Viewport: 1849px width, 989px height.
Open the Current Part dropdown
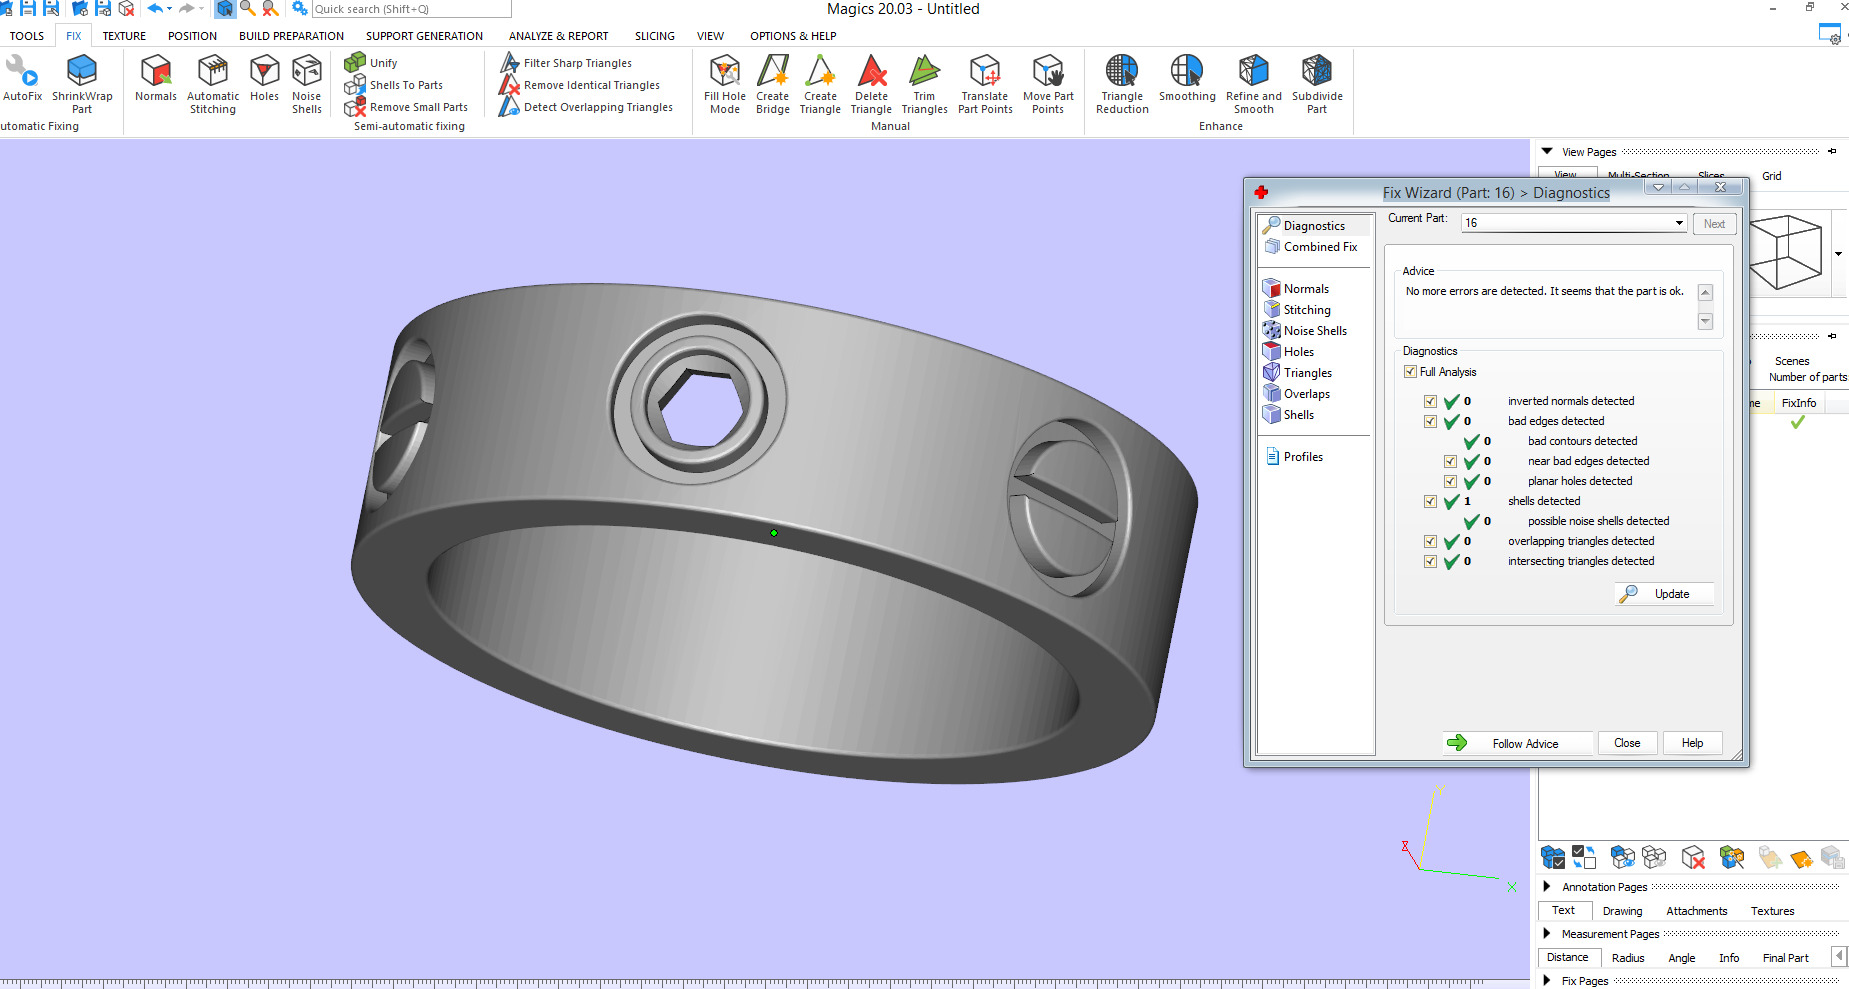pos(1679,223)
